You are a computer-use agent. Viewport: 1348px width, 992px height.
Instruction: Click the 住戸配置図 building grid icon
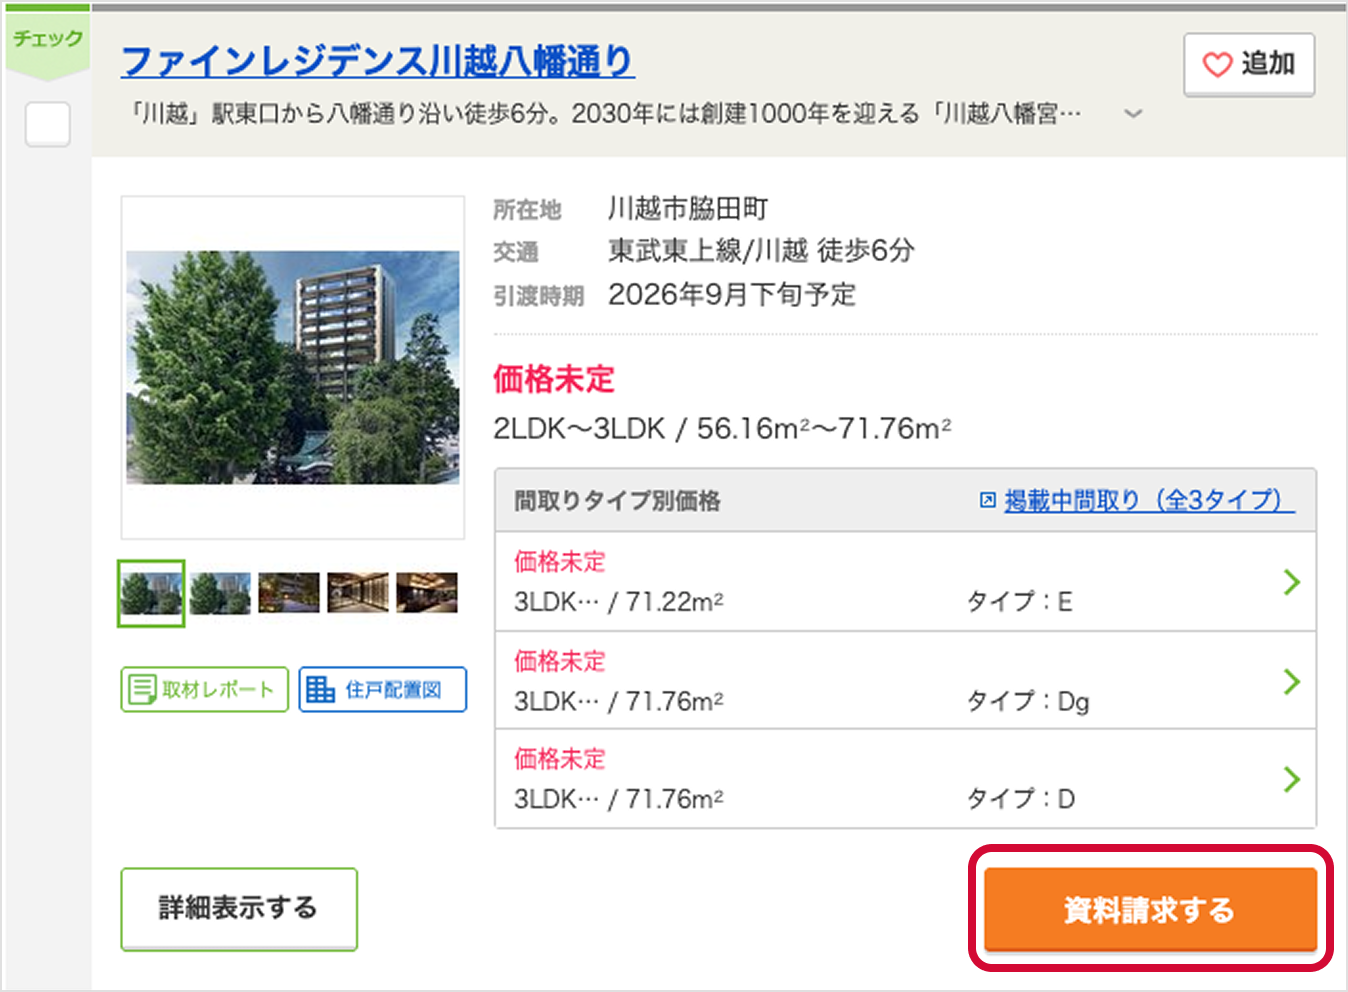click(x=320, y=689)
